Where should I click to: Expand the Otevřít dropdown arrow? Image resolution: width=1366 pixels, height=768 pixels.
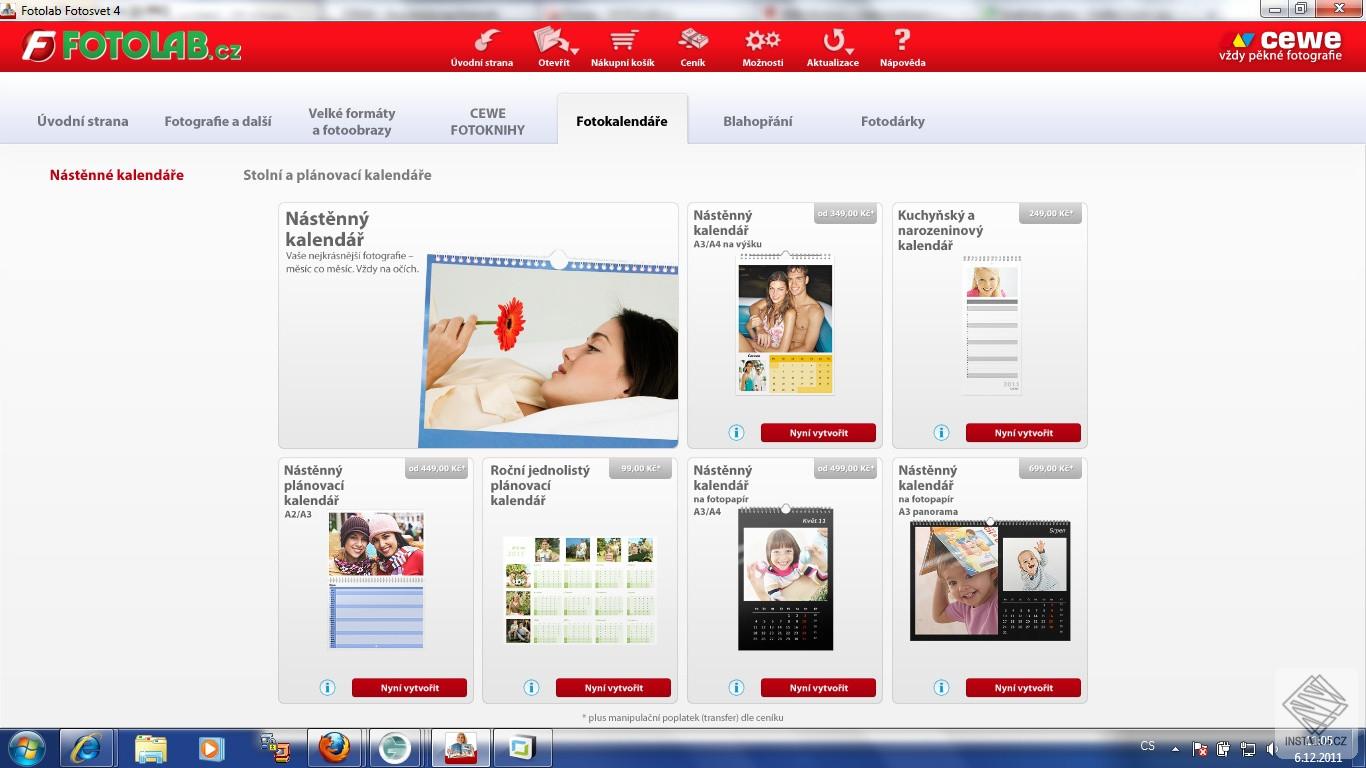point(575,50)
